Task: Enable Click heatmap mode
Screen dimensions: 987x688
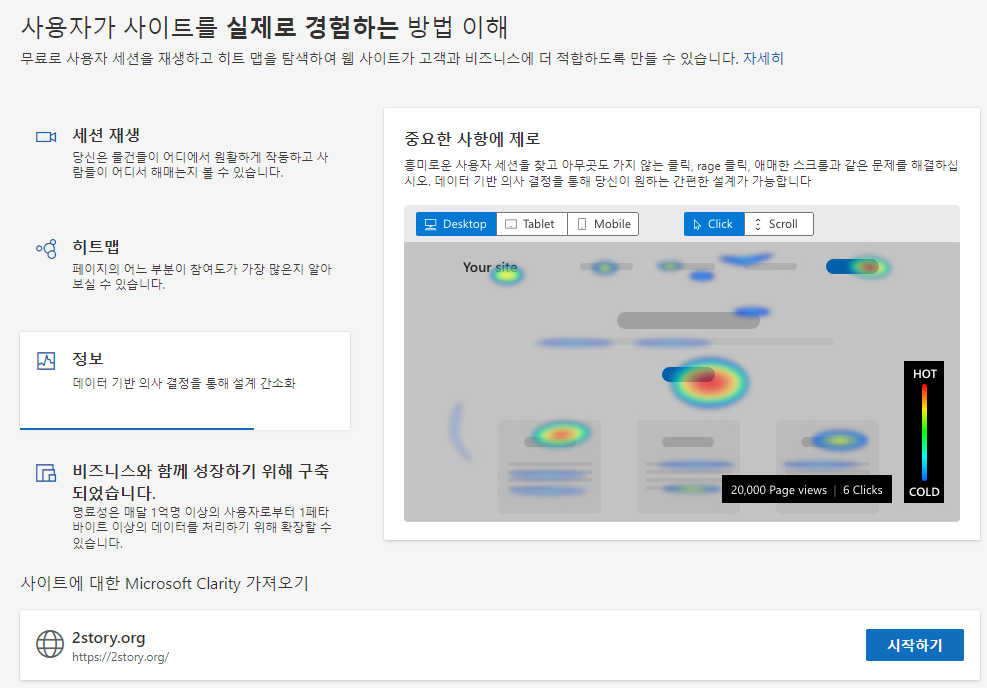Action: (713, 223)
